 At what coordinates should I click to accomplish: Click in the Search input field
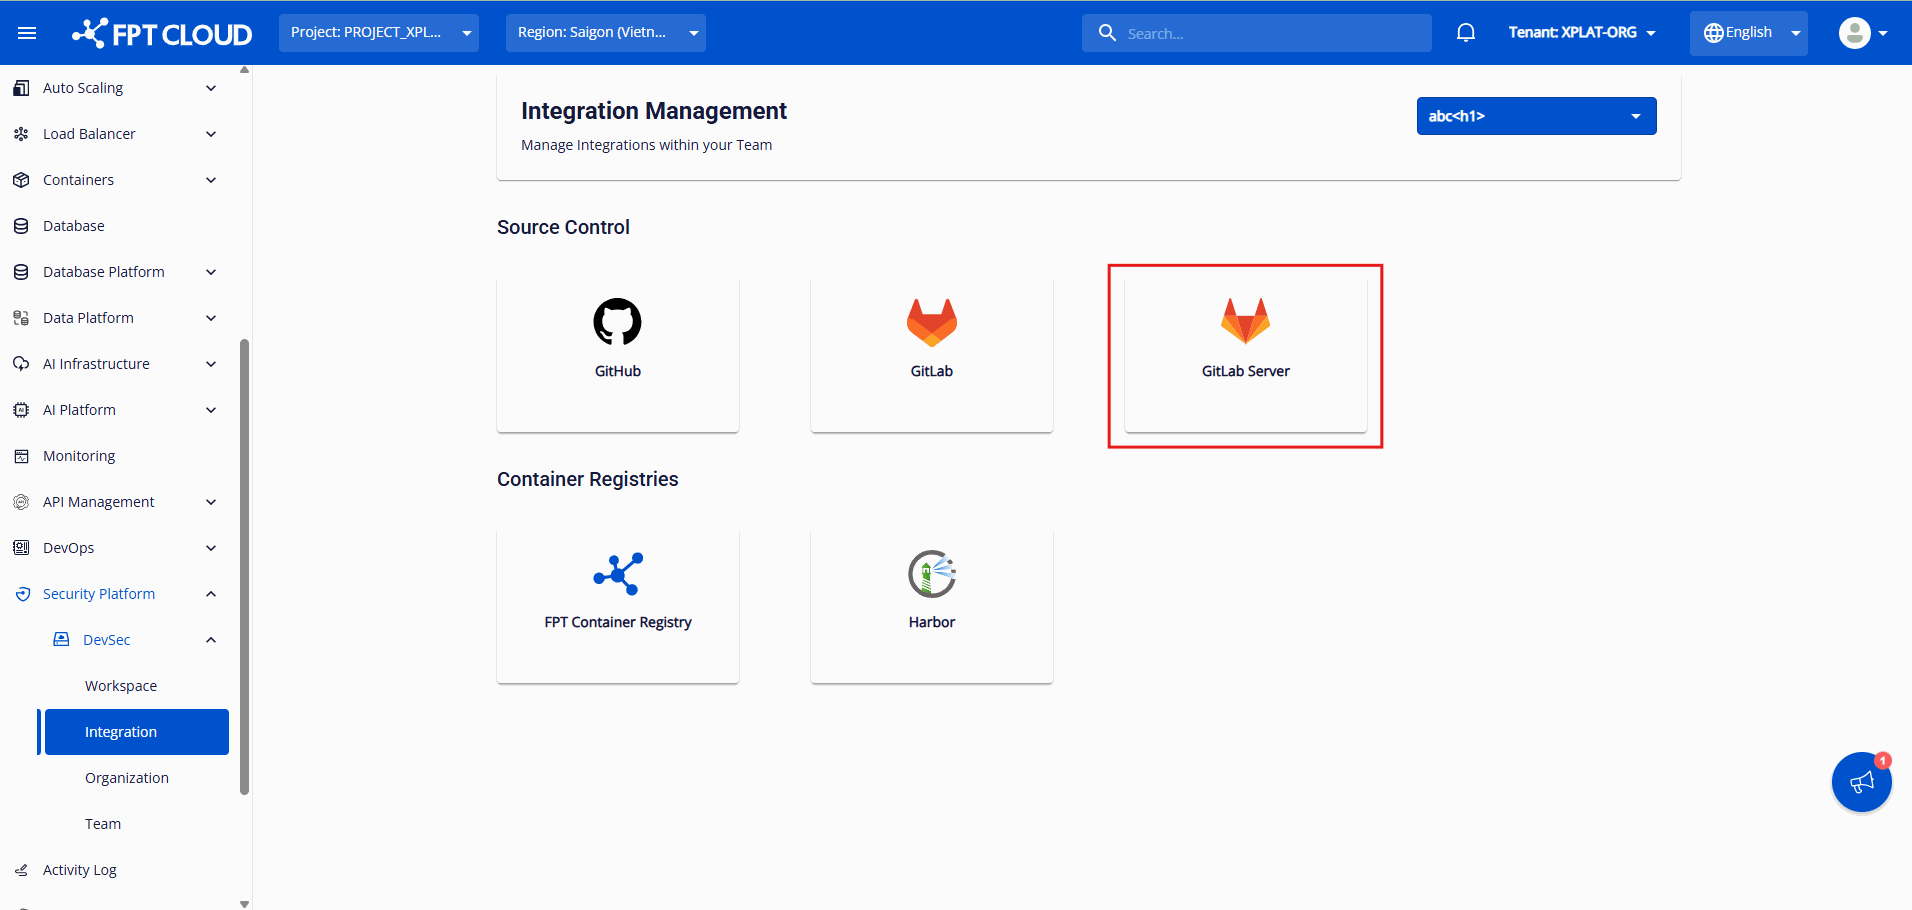1257,33
